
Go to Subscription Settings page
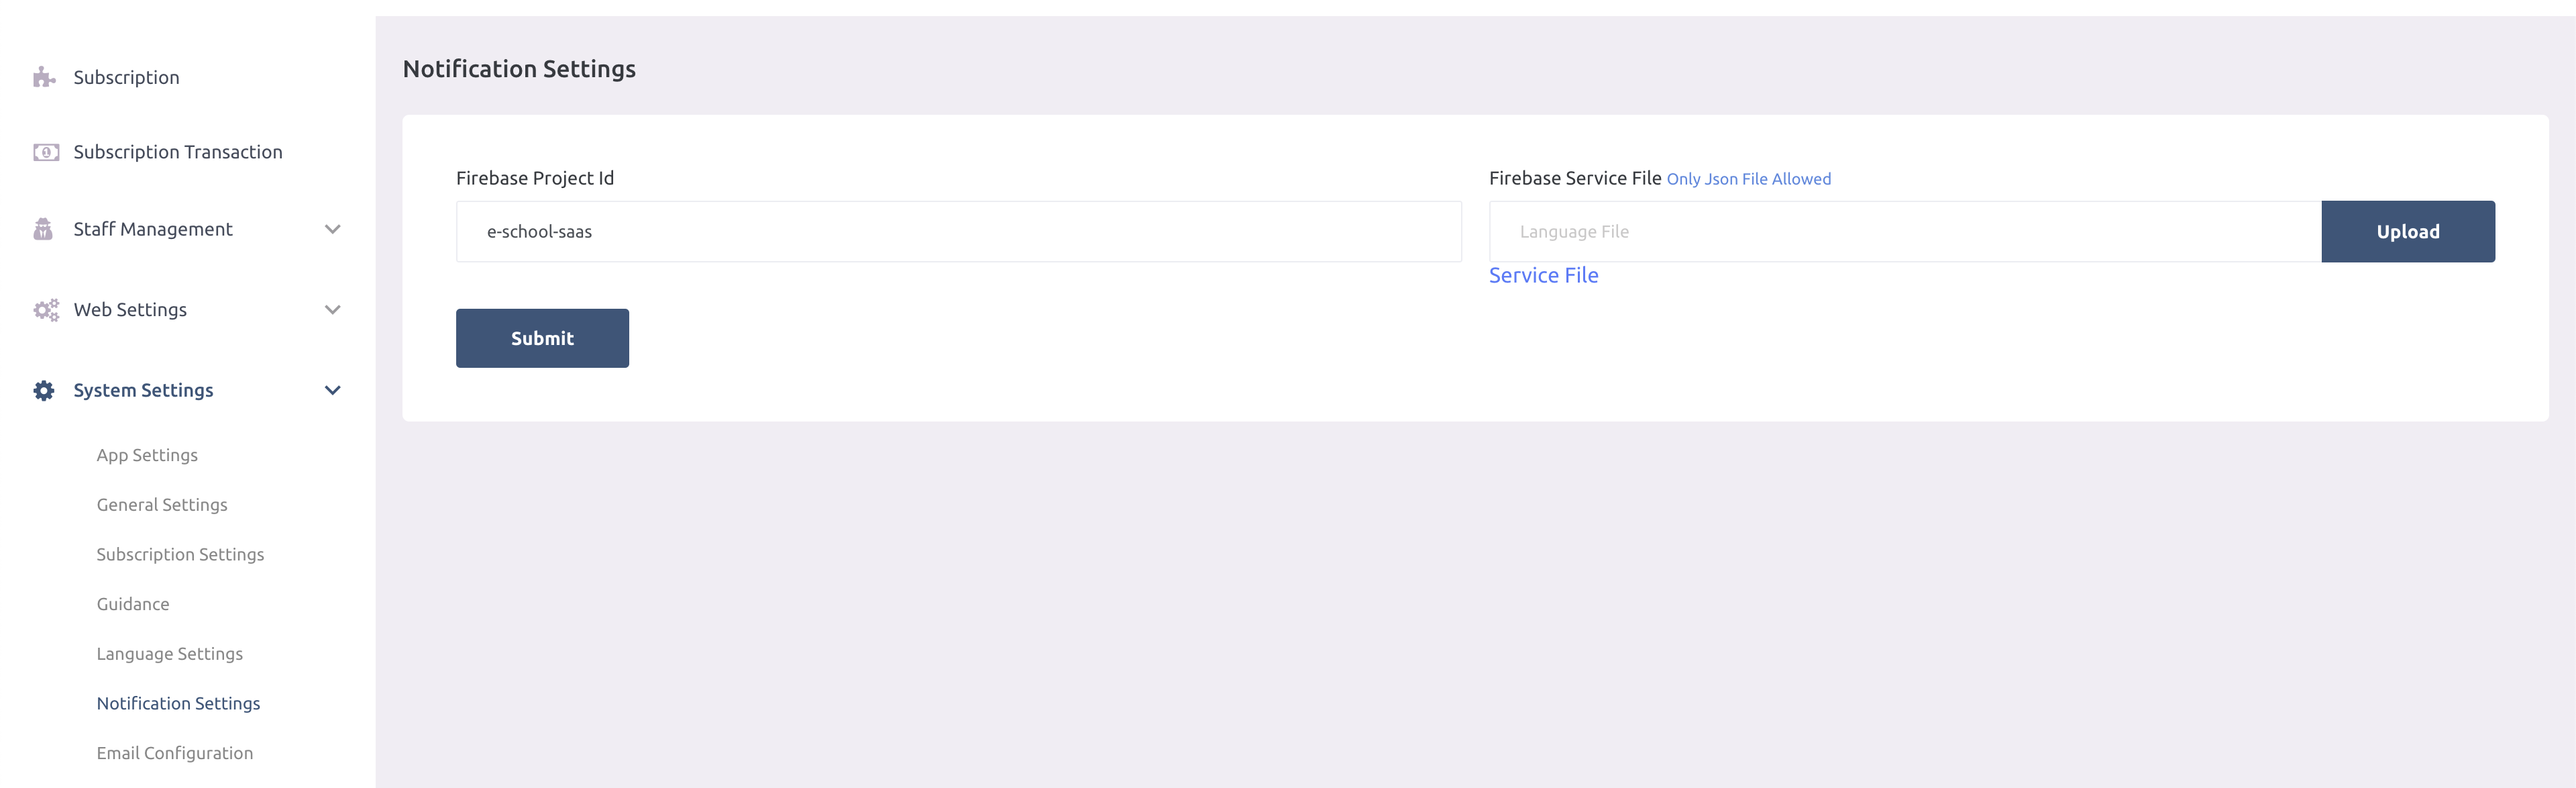(180, 554)
